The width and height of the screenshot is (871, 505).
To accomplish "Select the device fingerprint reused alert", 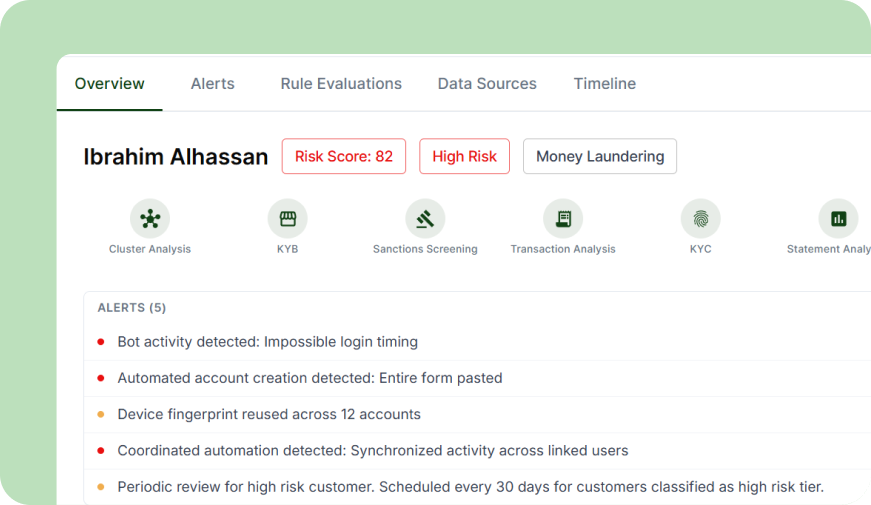I will 268,414.
